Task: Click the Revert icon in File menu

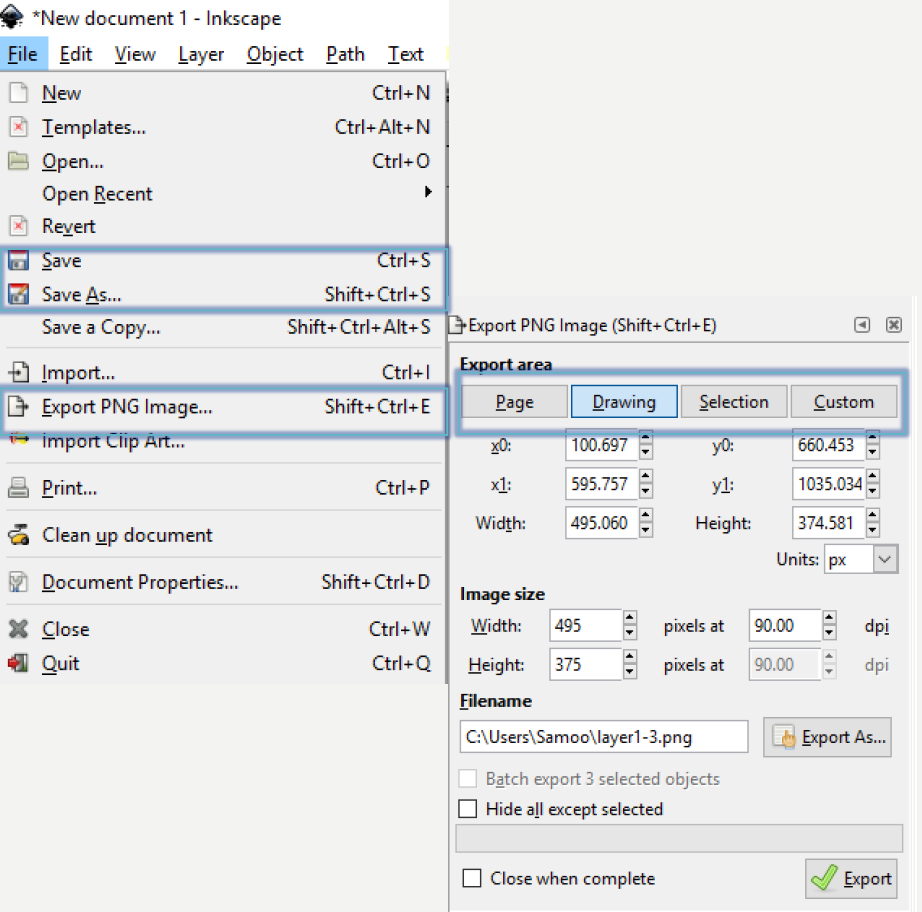Action: pyautogui.click(x=18, y=226)
